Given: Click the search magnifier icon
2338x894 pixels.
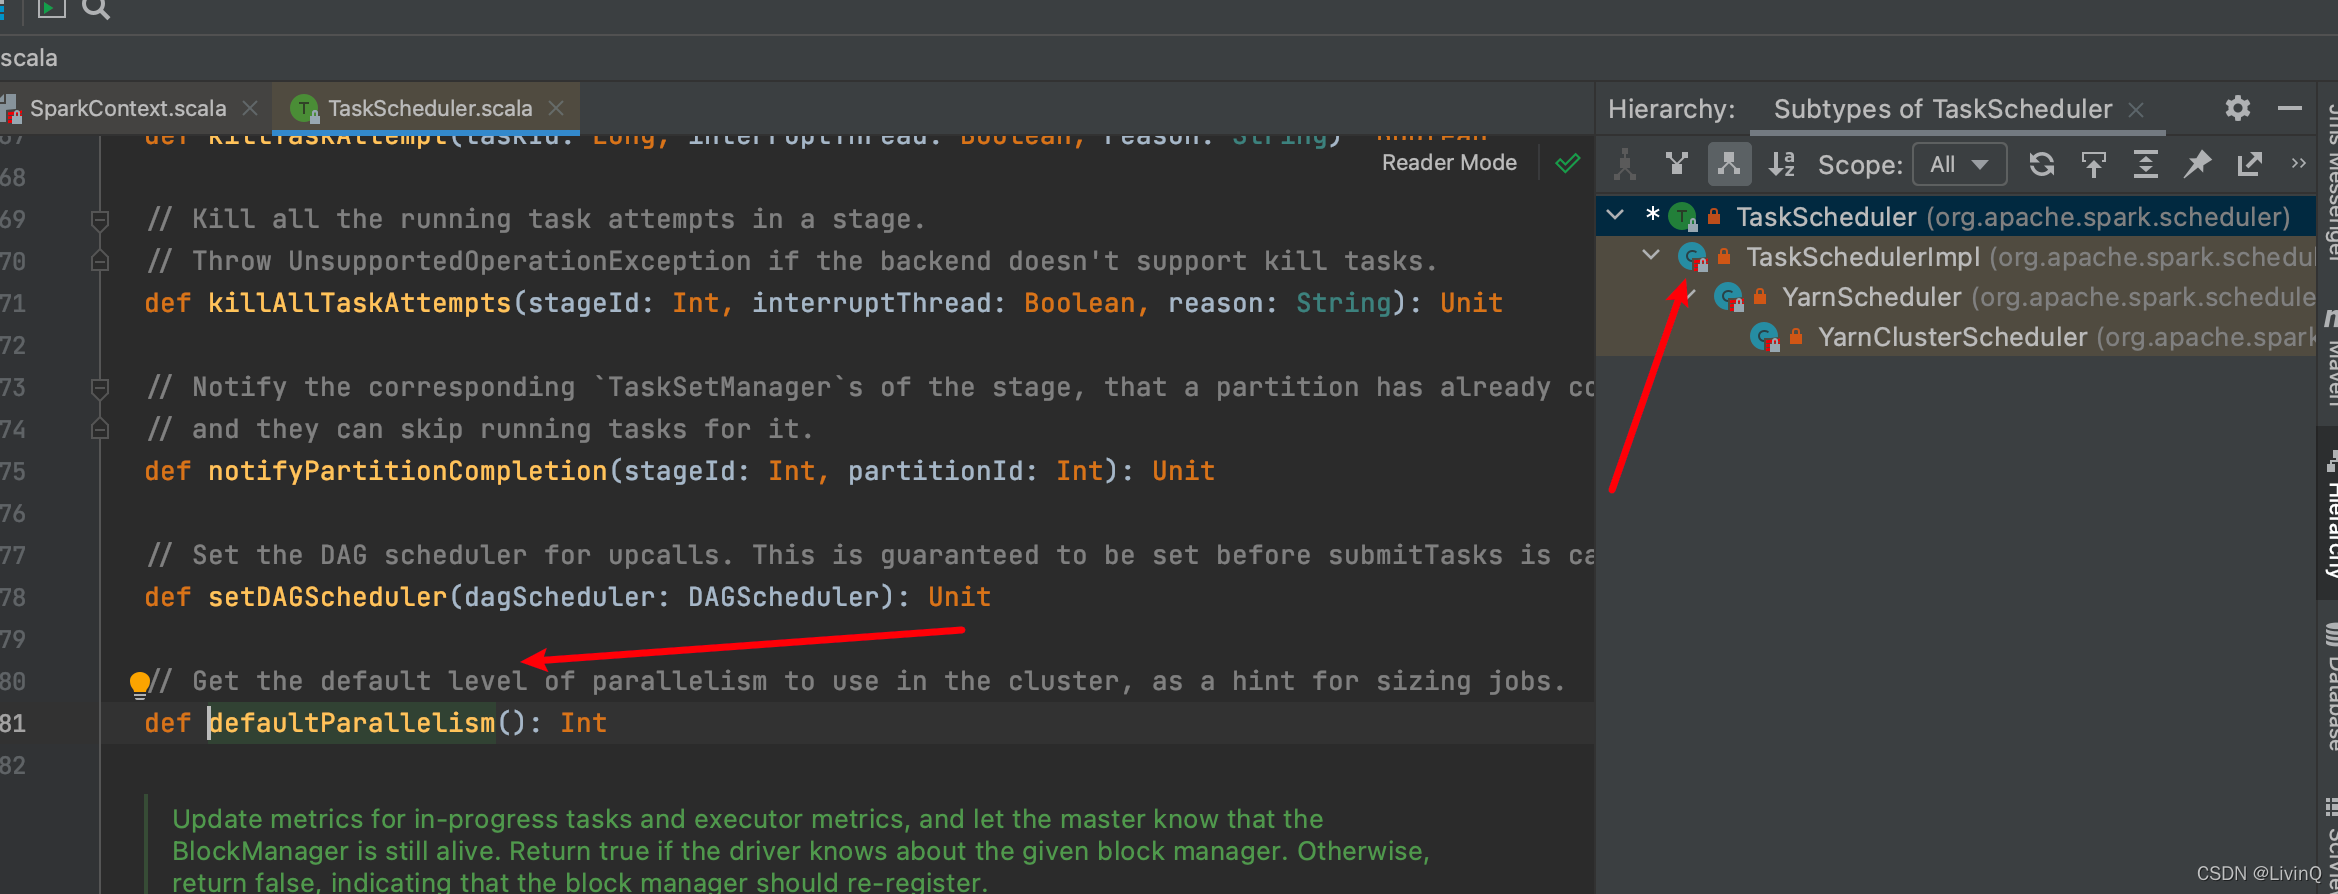Looking at the screenshot, I should (x=95, y=9).
